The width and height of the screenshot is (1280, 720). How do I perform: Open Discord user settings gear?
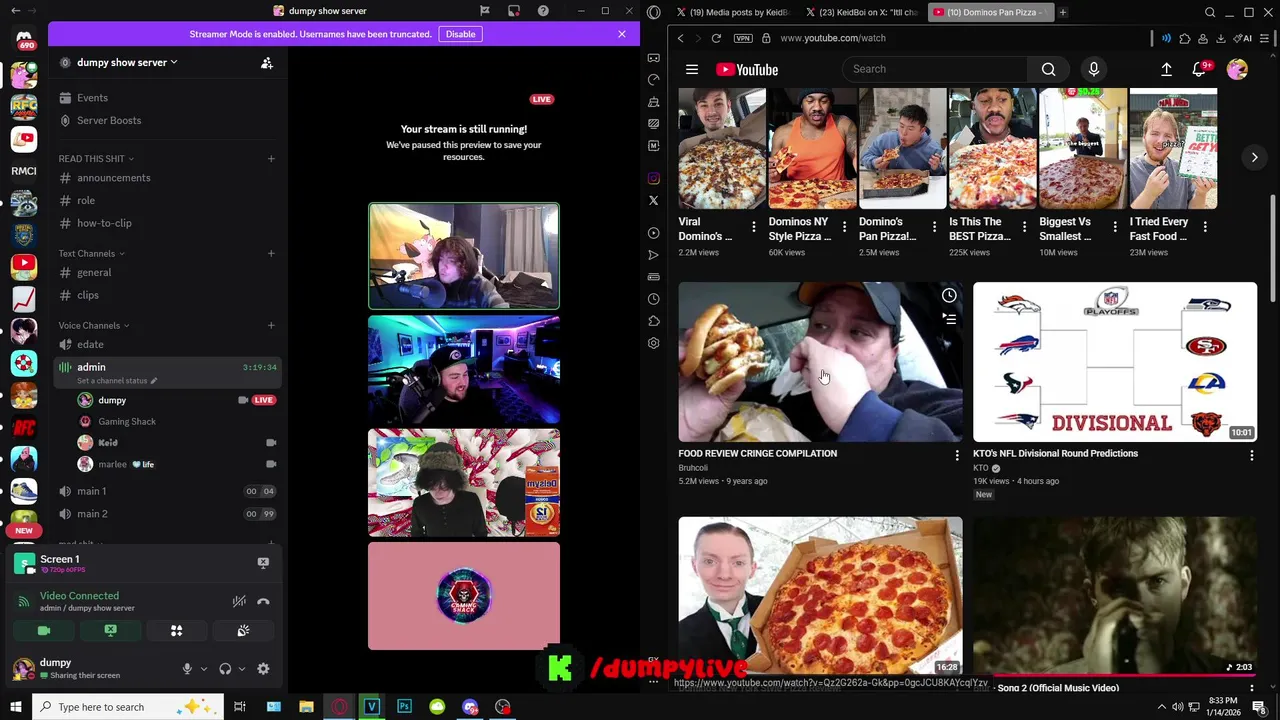(263, 669)
